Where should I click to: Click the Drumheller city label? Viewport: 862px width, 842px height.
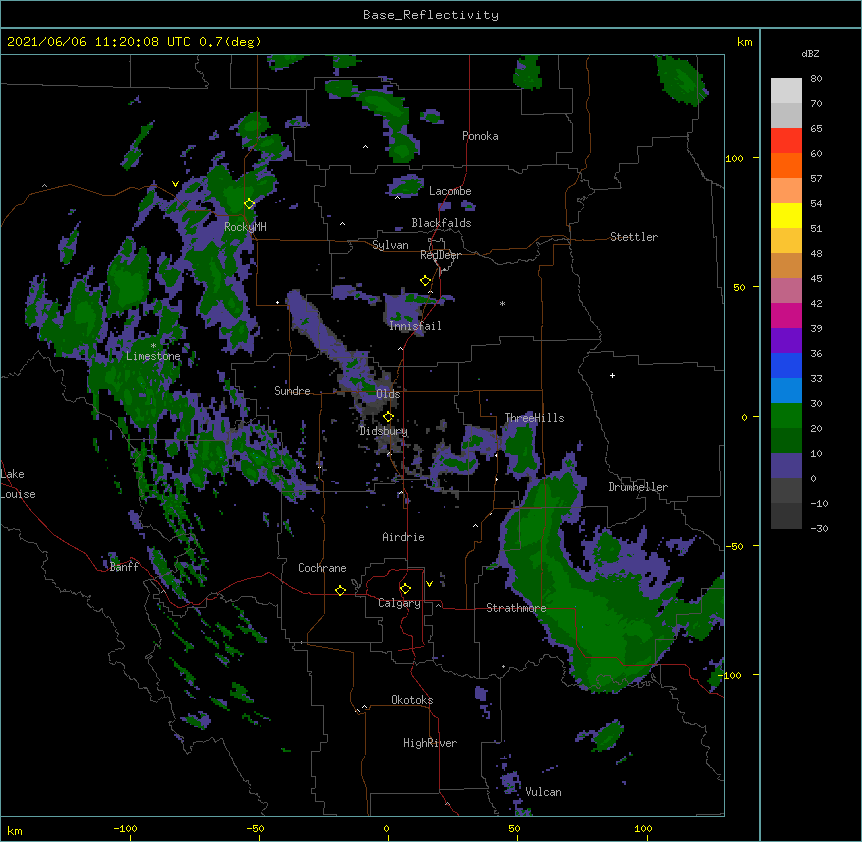[x=638, y=487]
